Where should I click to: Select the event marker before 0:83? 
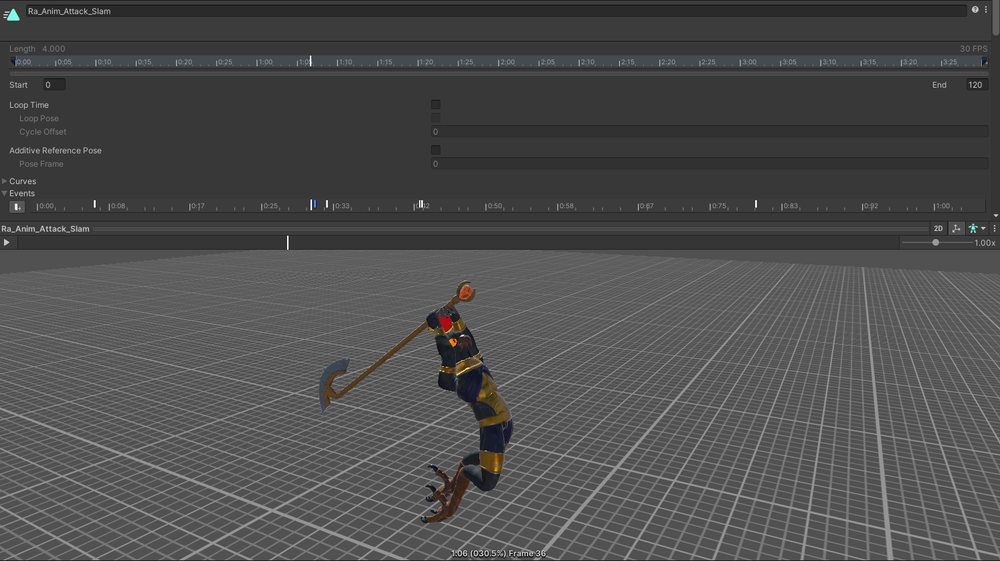pyautogui.click(x=756, y=204)
